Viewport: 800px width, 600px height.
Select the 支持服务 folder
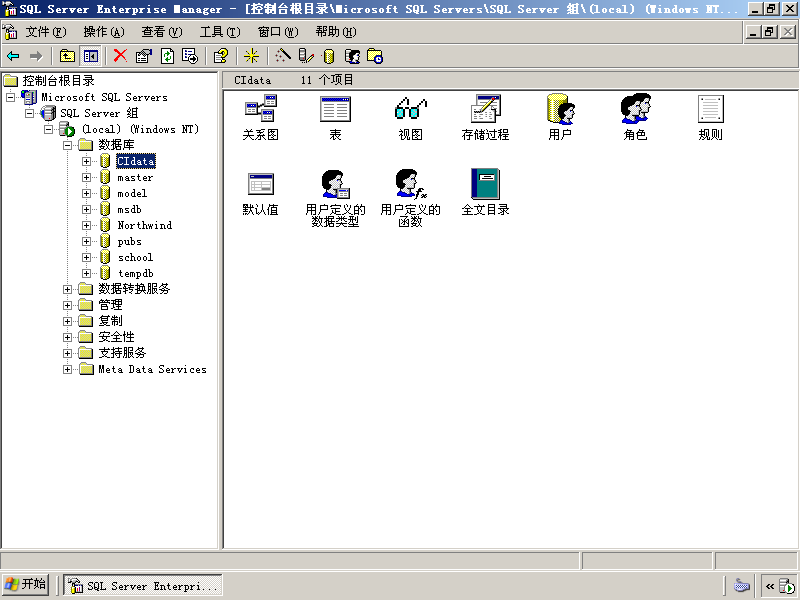(122, 353)
